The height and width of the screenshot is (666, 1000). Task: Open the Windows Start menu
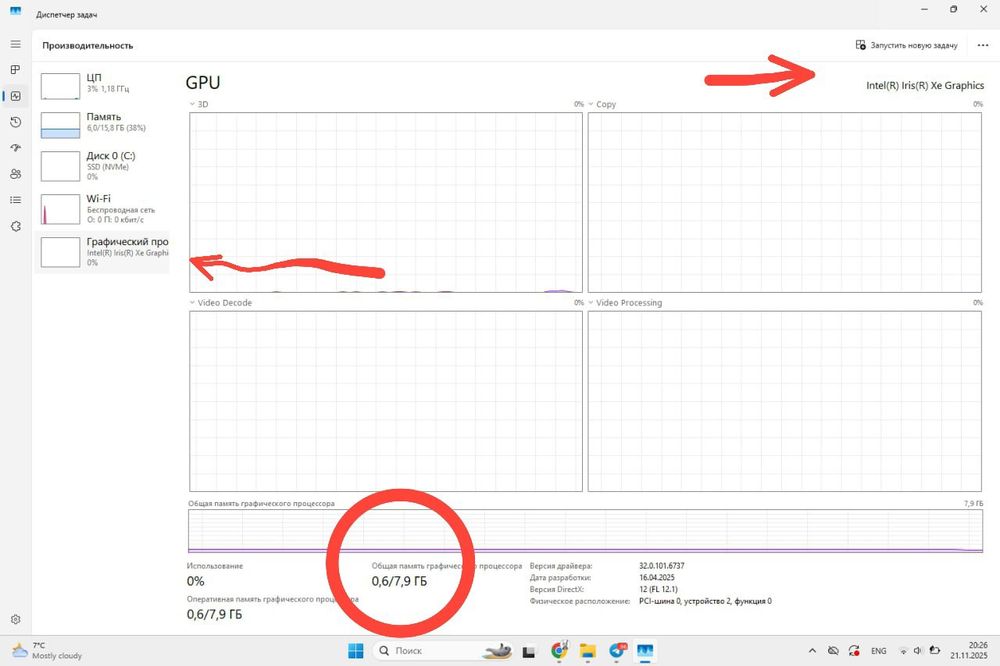click(356, 651)
